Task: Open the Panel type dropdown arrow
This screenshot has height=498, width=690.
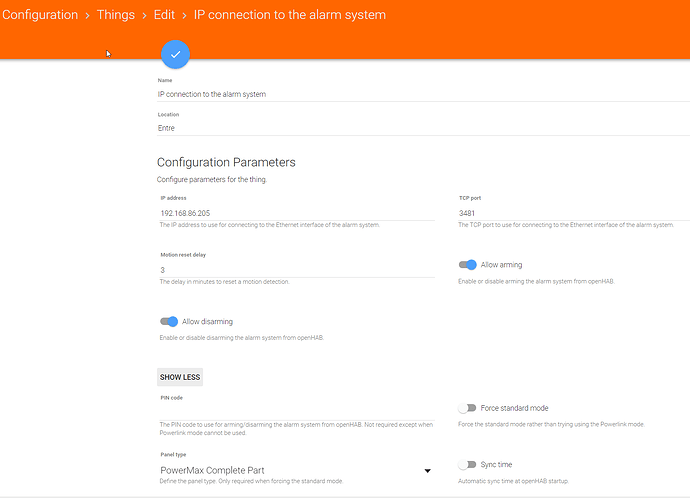Action: [428, 470]
